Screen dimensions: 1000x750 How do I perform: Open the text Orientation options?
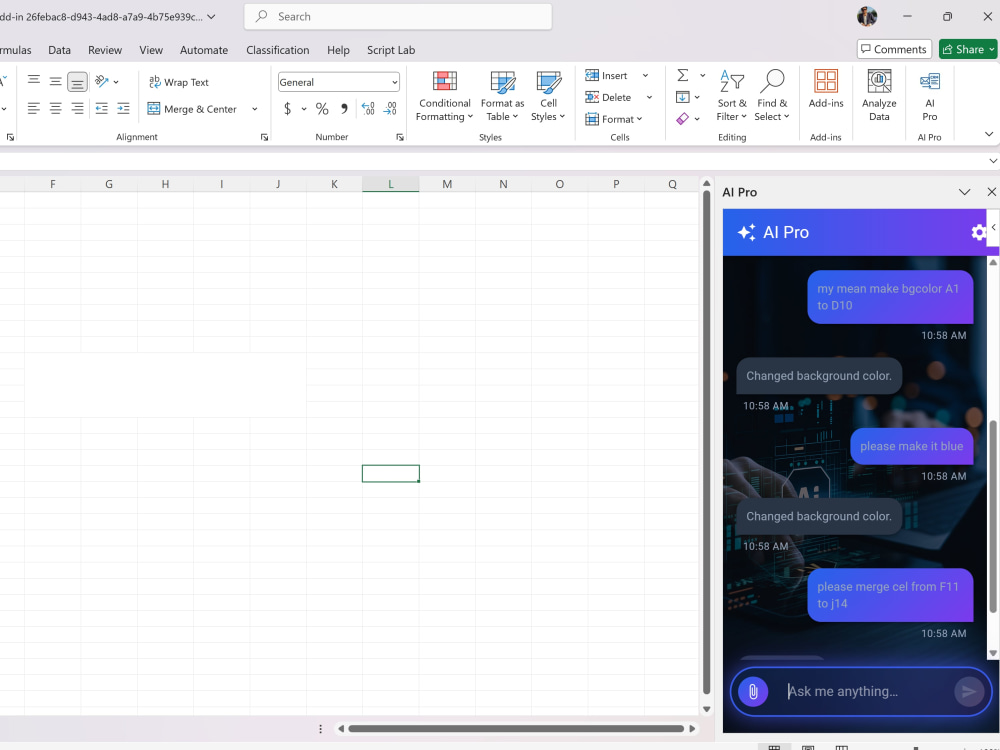pyautogui.click(x=106, y=81)
